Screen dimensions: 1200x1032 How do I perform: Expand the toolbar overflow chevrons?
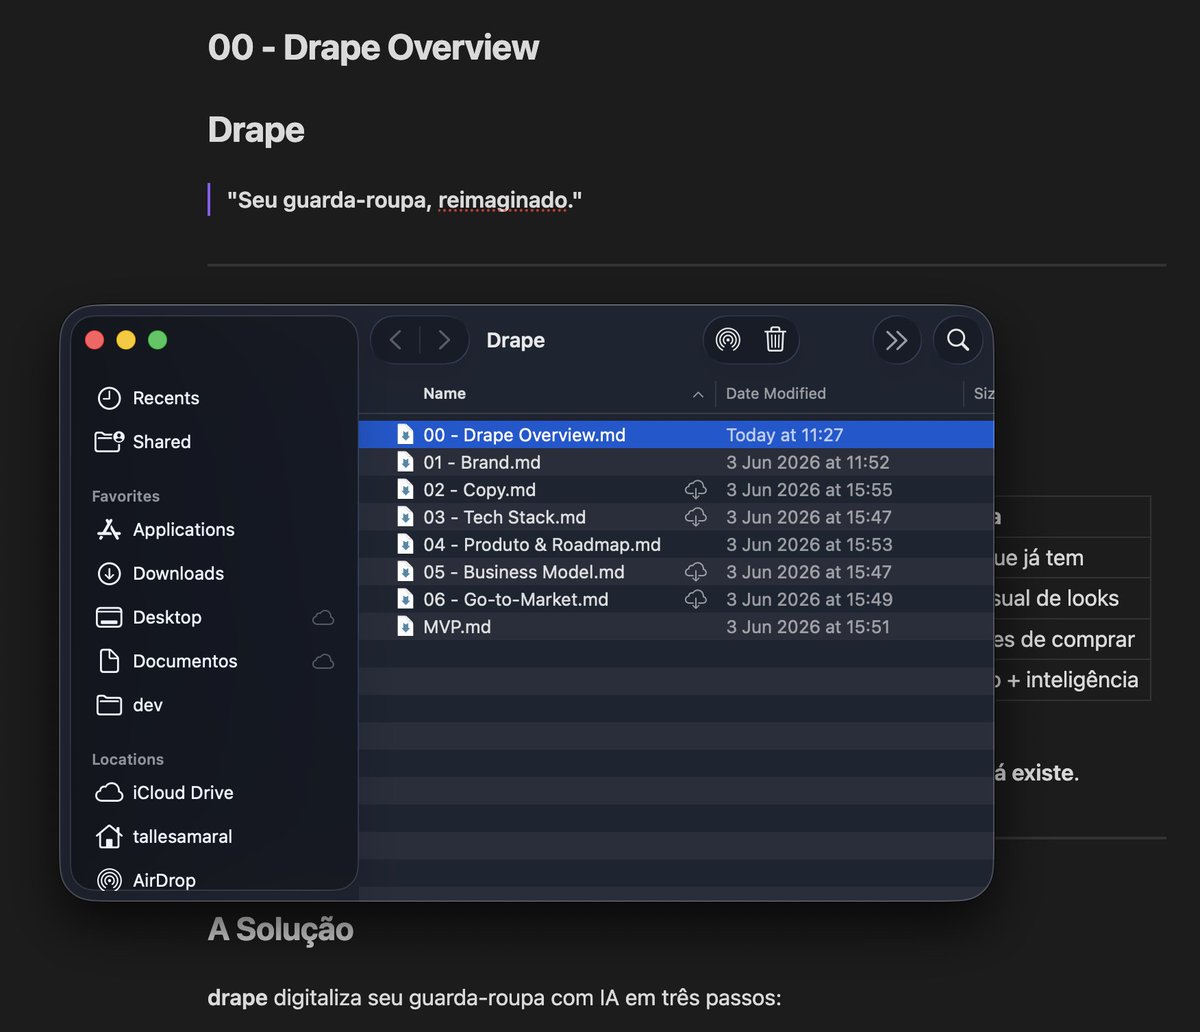(897, 341)
